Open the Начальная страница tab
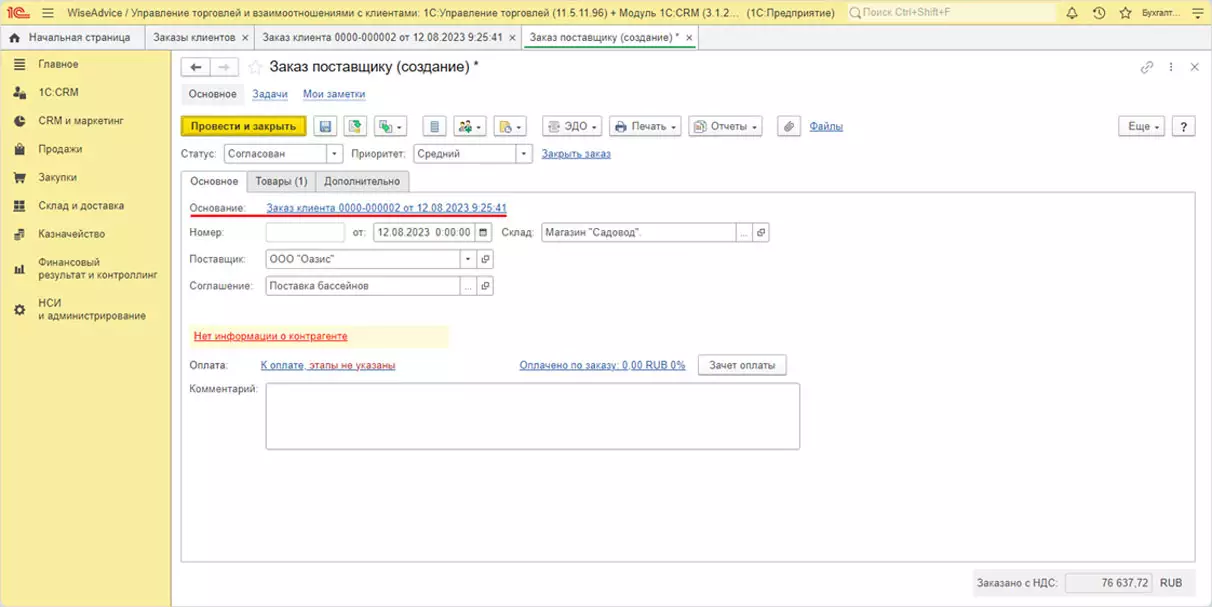This screenshot has width=1212, height=607. 70,37
